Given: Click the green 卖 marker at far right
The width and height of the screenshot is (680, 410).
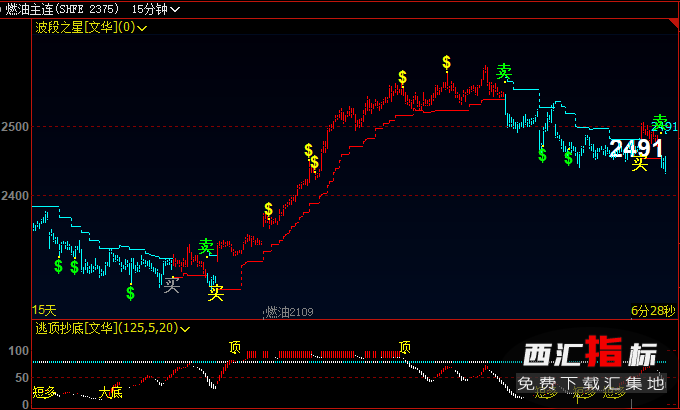Looking at the screenshot, I should point(660,122).
